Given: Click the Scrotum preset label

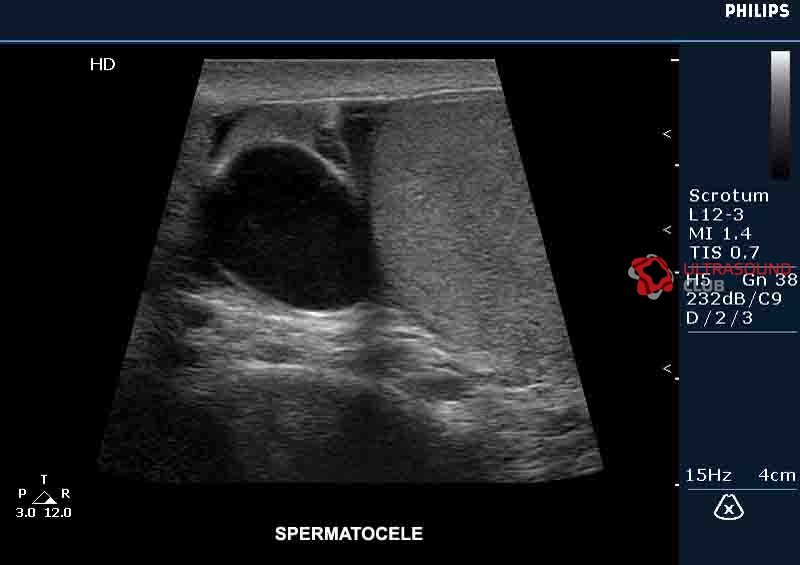Looking at the screenshot, I should [729, 195].
